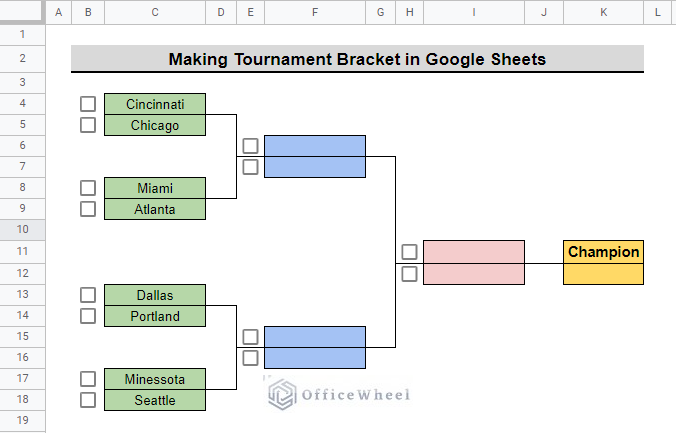Tick the checkbox next to Portland
676x433 pixels.
(x=88, y=316)
